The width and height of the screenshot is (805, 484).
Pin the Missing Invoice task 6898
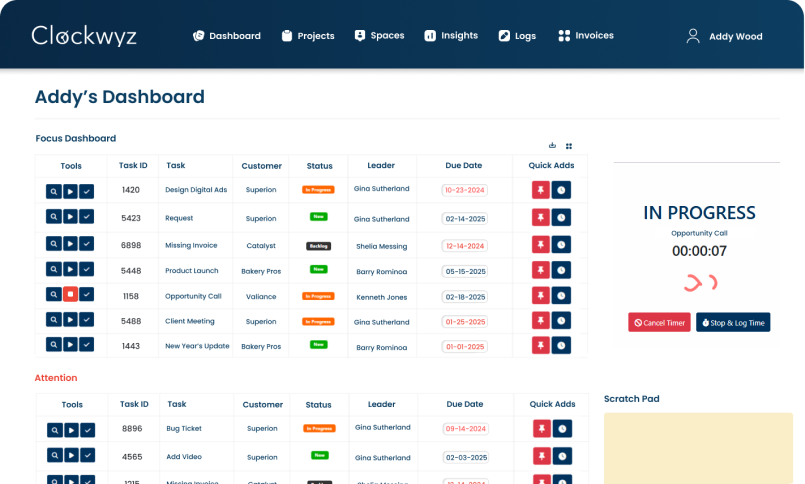[x=540, y=243]
